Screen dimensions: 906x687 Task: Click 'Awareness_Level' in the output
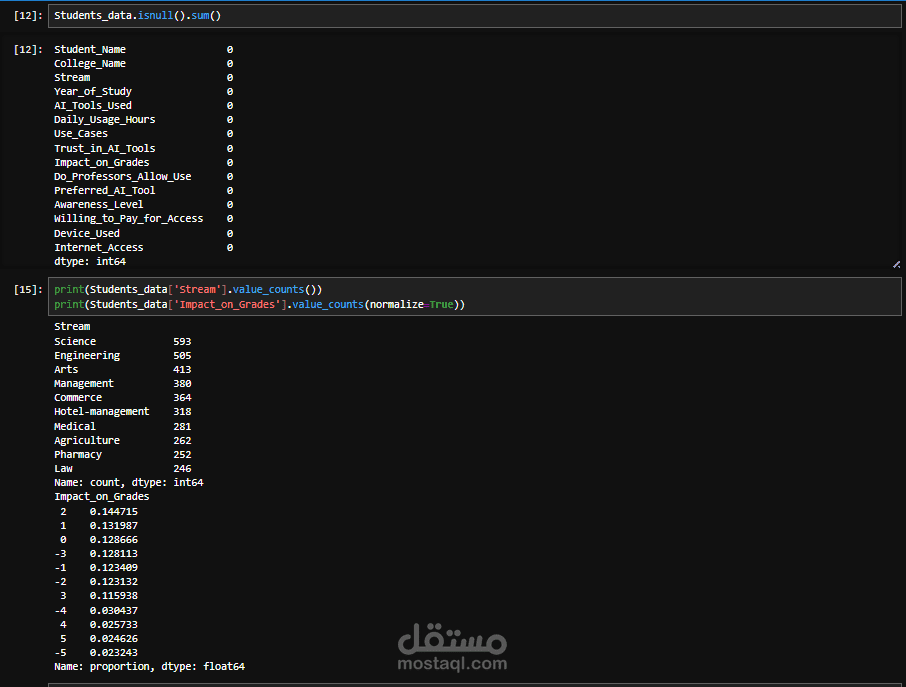coord(99,205)
